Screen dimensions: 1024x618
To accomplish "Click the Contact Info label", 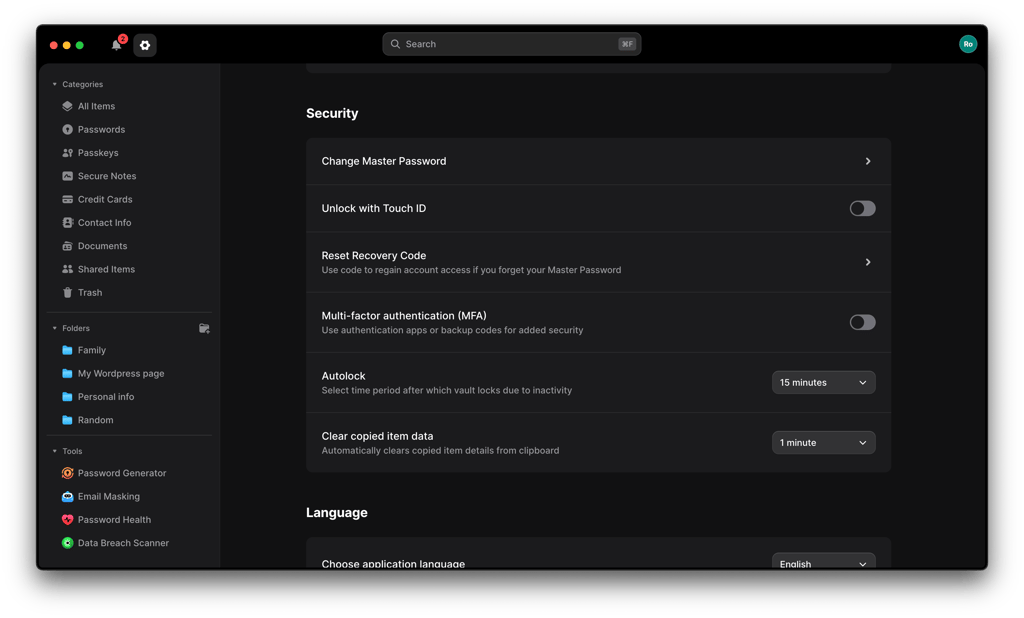I will [x=104, y=223].
